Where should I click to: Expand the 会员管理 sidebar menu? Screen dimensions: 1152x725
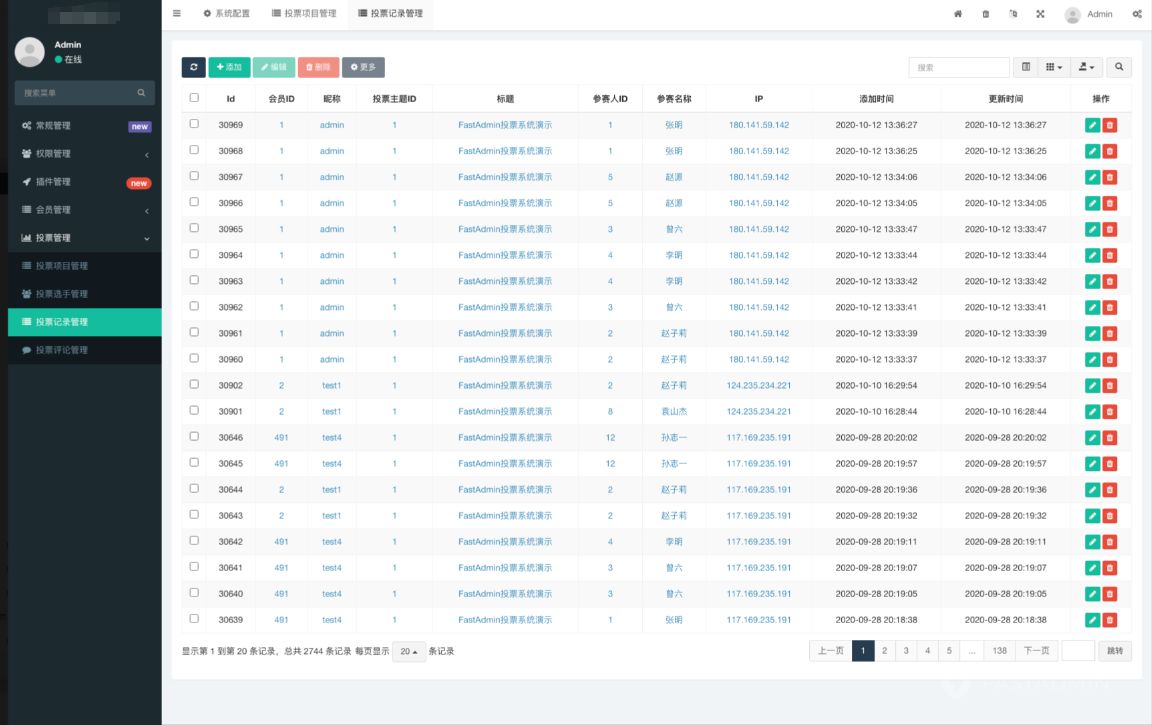click(84, 210)
